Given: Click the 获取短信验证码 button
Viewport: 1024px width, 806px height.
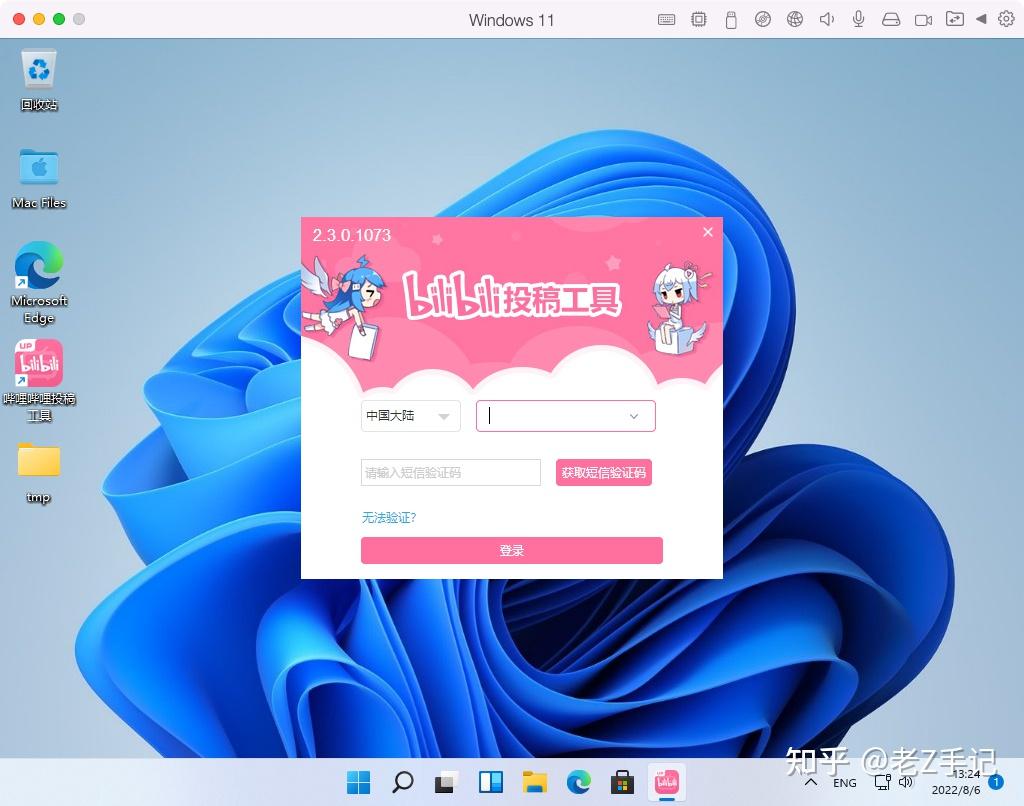Looking at the screenshot, I should click(603, 471).
